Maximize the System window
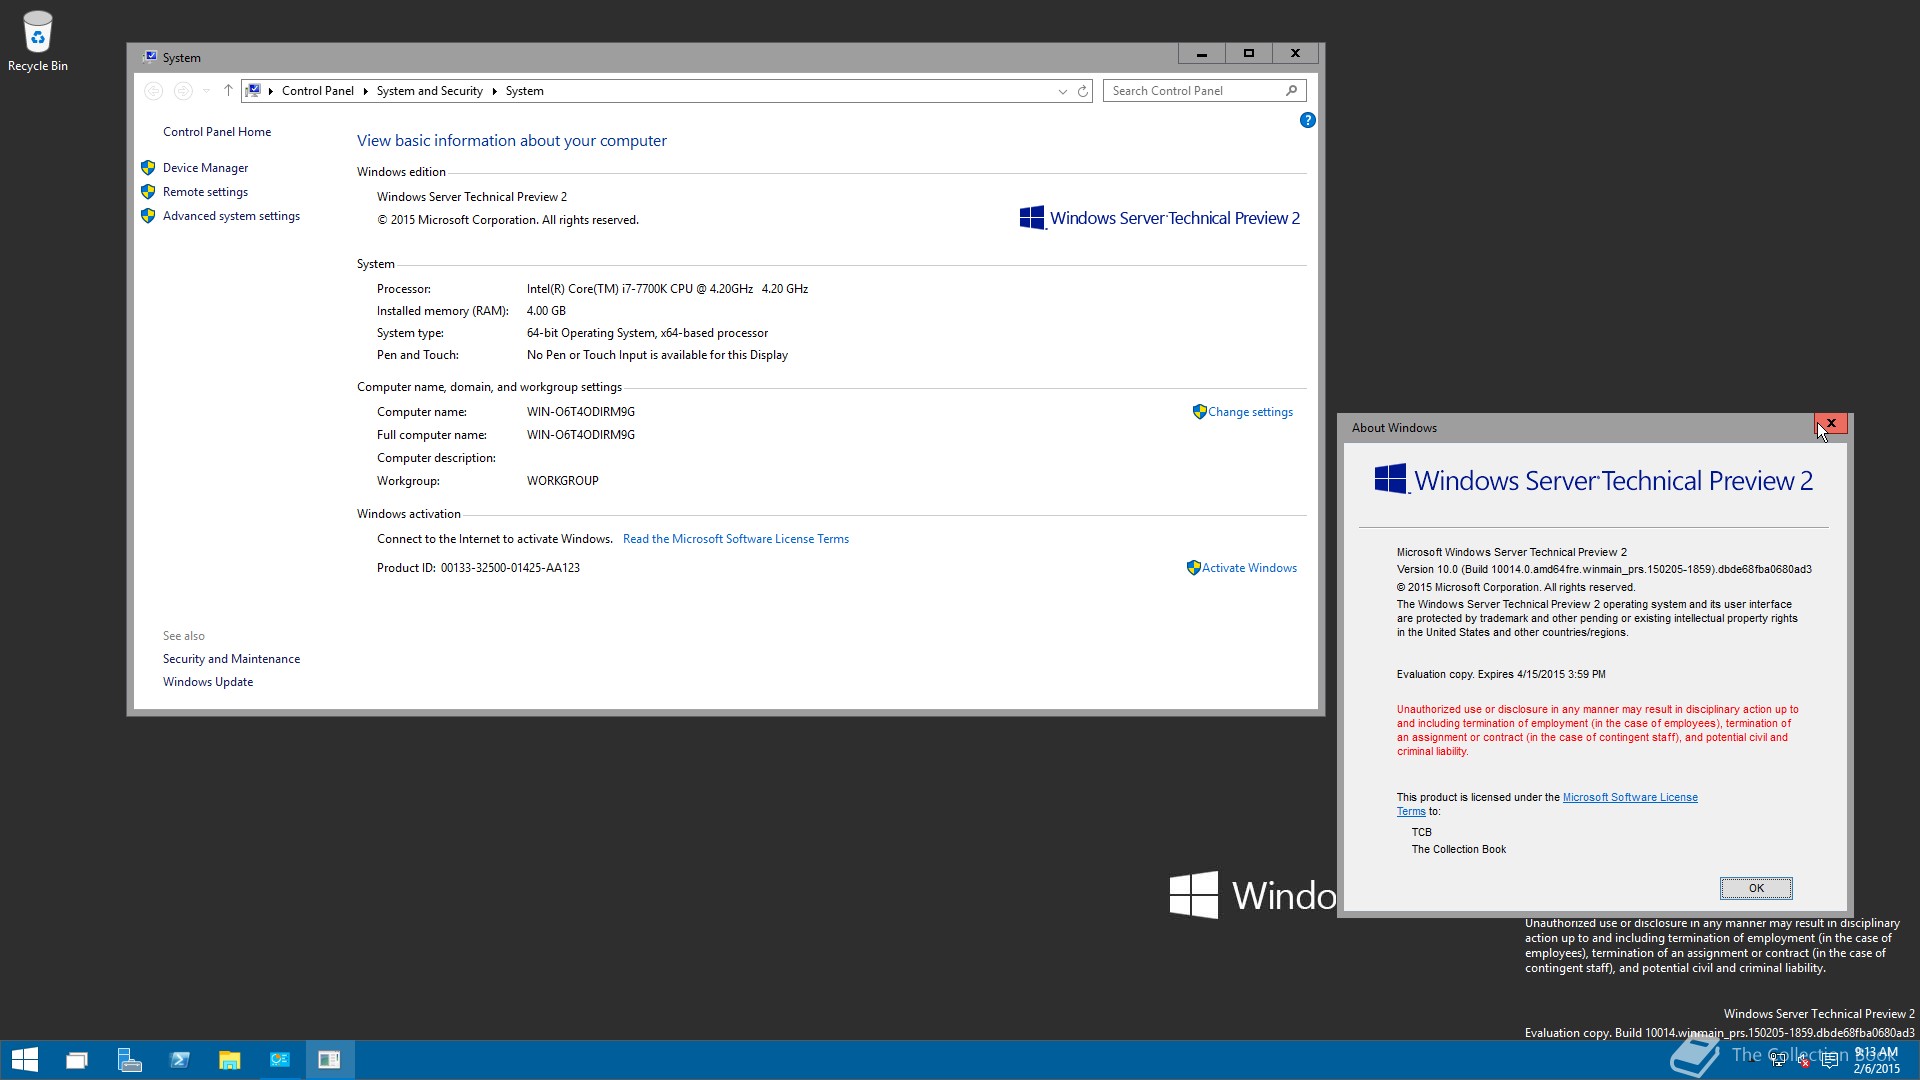The height and width of the screenshot is (1080, 1920). (1248, 54)
